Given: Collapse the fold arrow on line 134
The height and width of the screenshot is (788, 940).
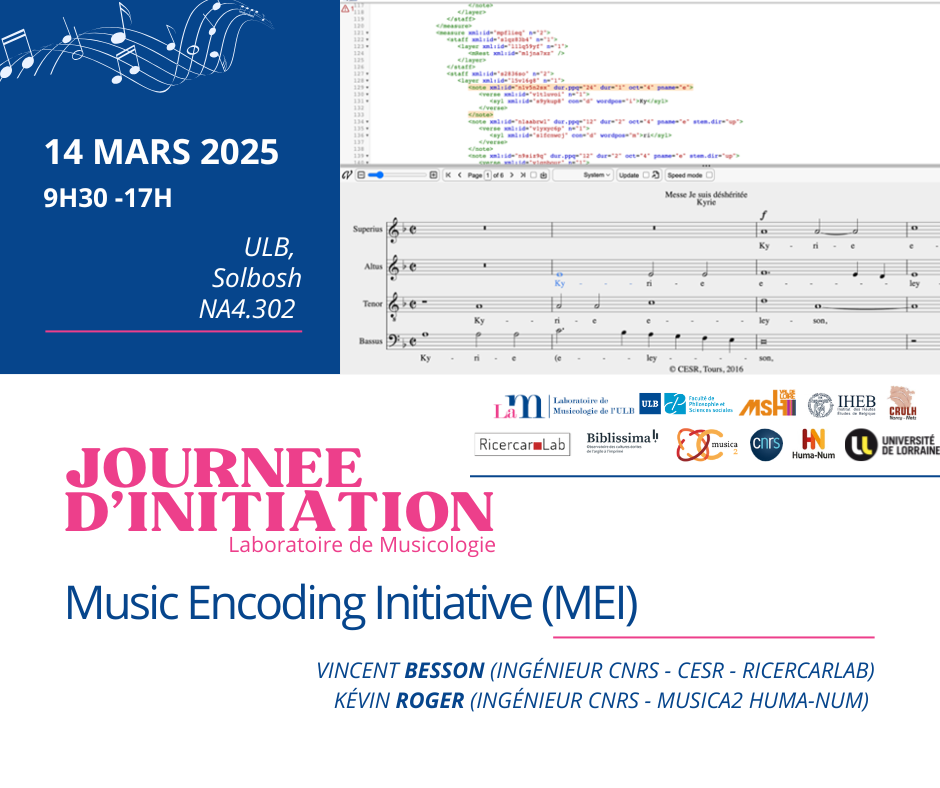Looking at the screenshot, I should (x=367, y=122).
